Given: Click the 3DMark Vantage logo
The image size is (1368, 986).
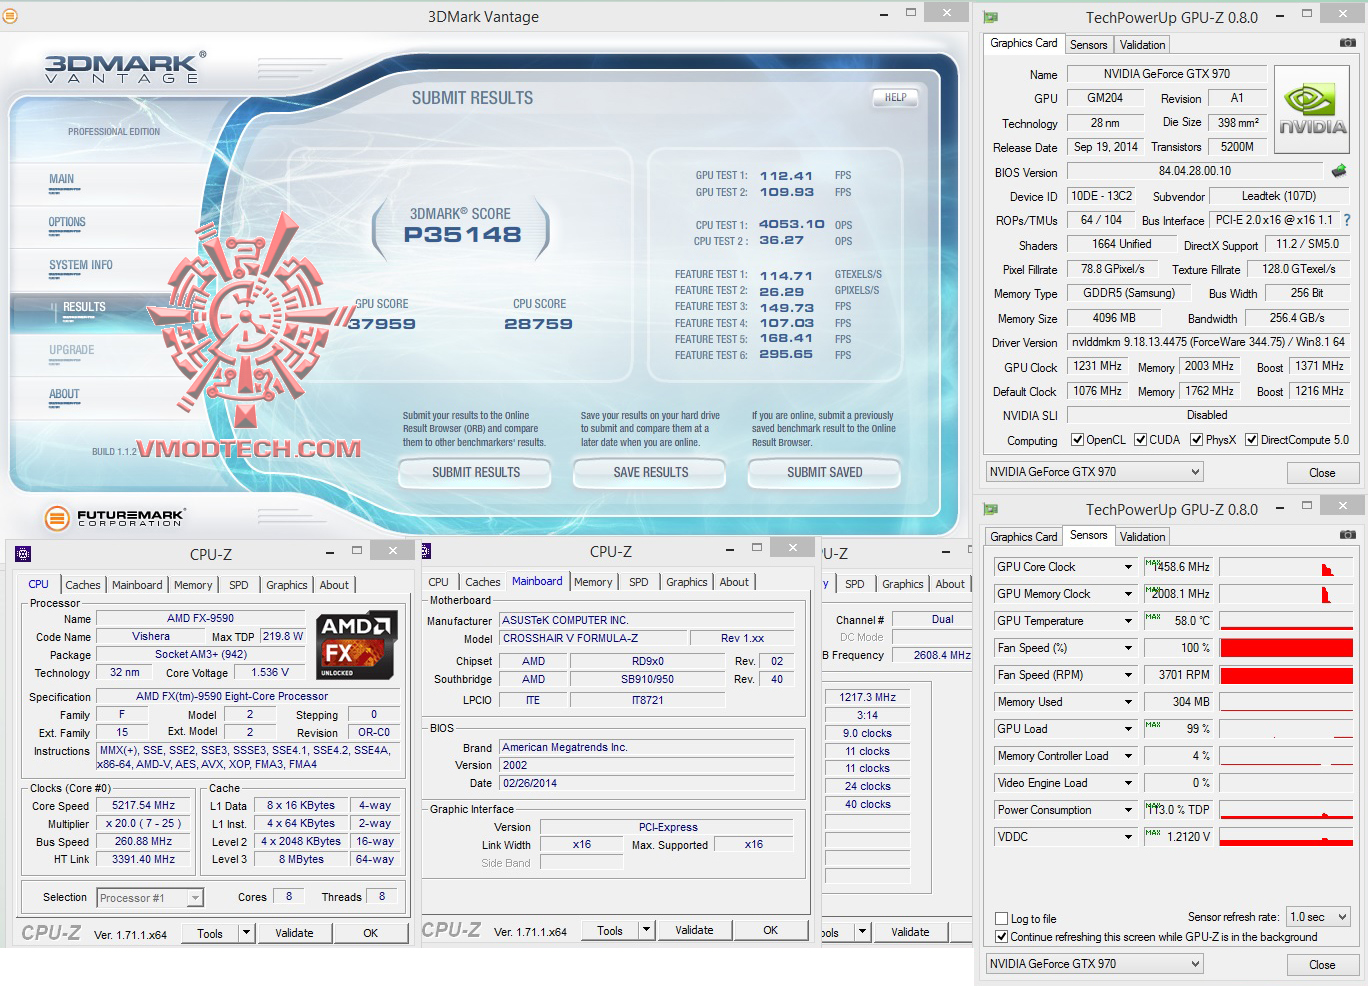Looking at the screenshot, I should (x=125, y=67).
